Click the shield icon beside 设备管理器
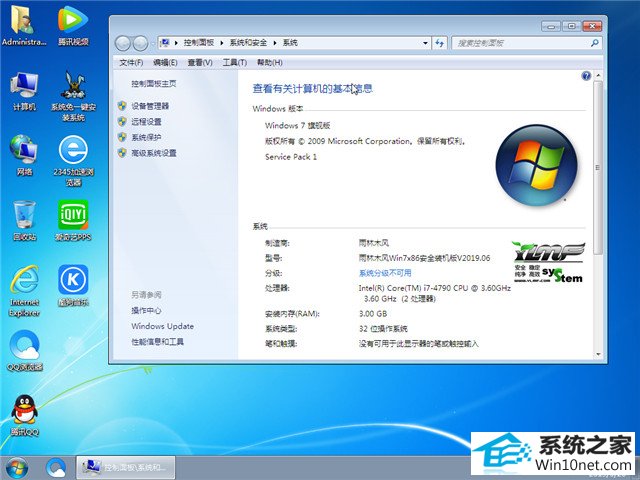Screen dimensions: 640x480 [x=122, y=106]
